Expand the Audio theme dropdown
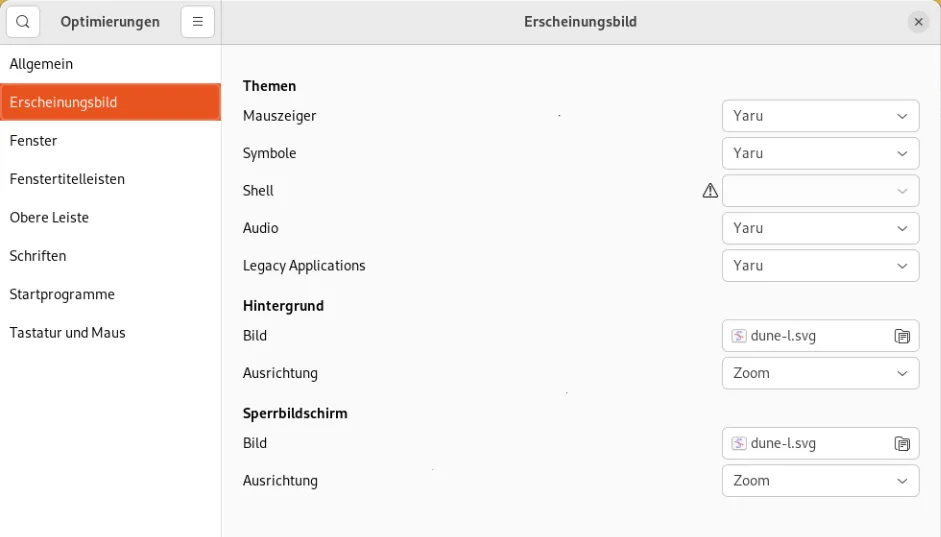 pos(820,228)
